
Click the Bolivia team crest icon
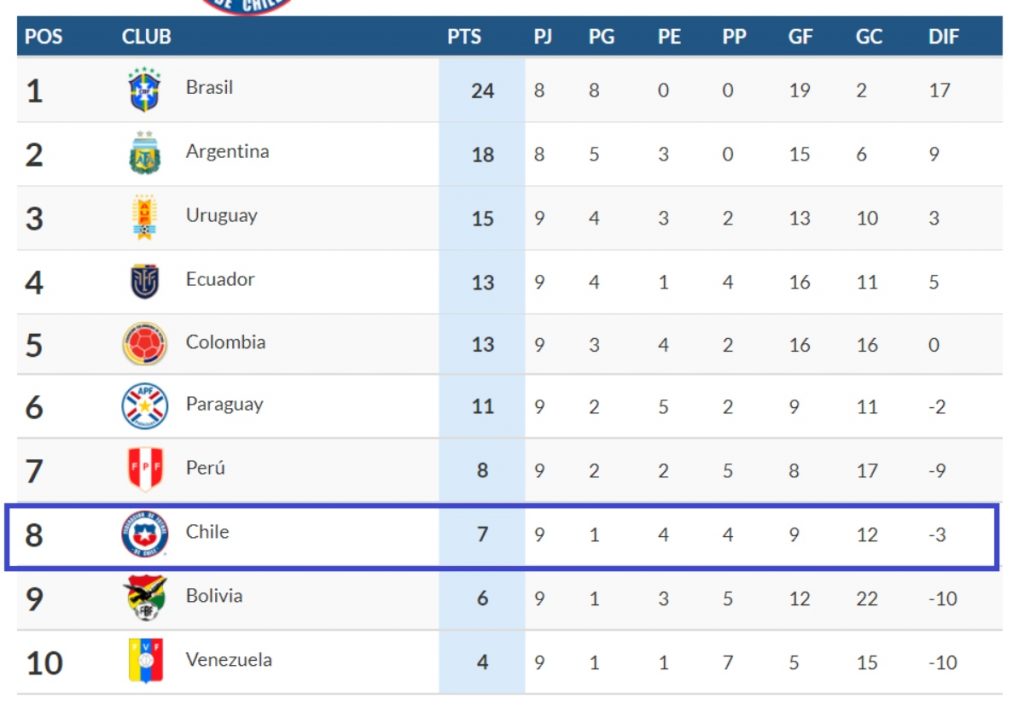click(x=144, y=598)
